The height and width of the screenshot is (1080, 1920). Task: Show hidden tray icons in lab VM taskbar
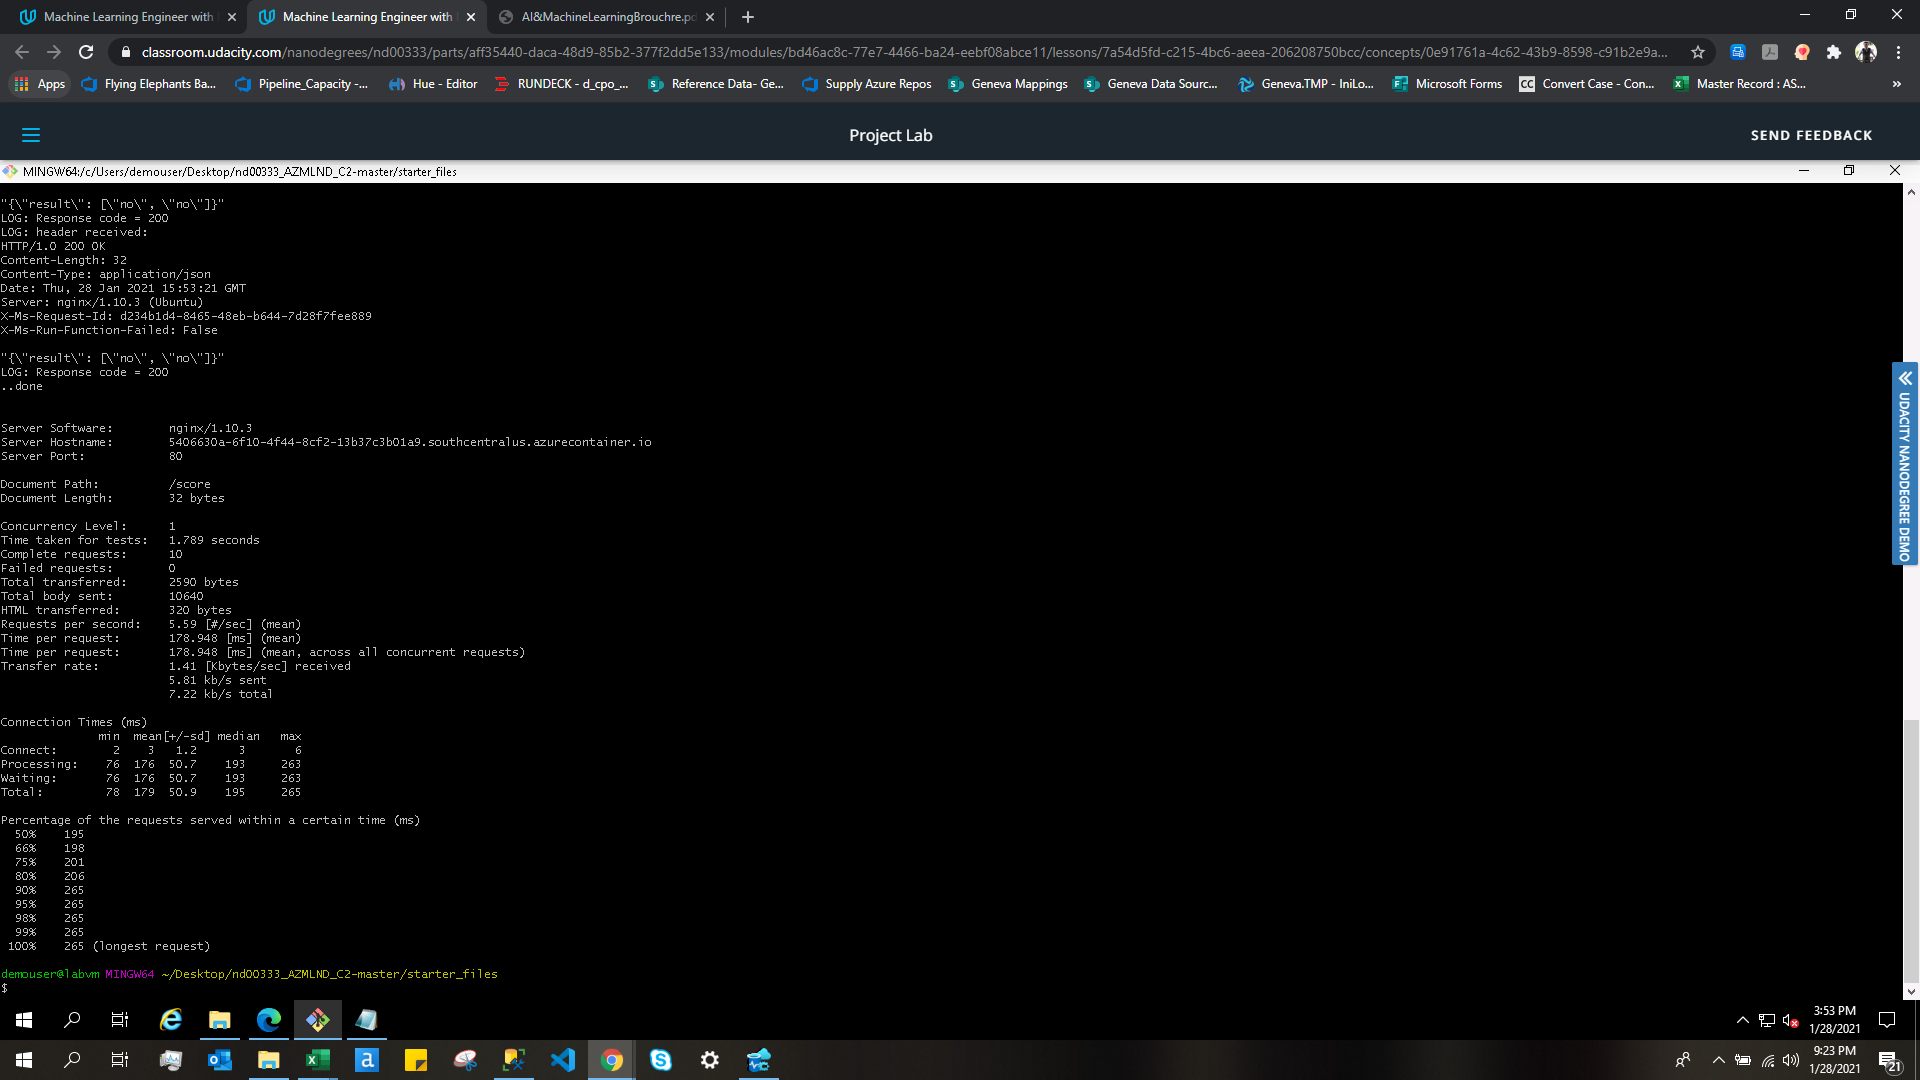(x=1743, y=1020)
